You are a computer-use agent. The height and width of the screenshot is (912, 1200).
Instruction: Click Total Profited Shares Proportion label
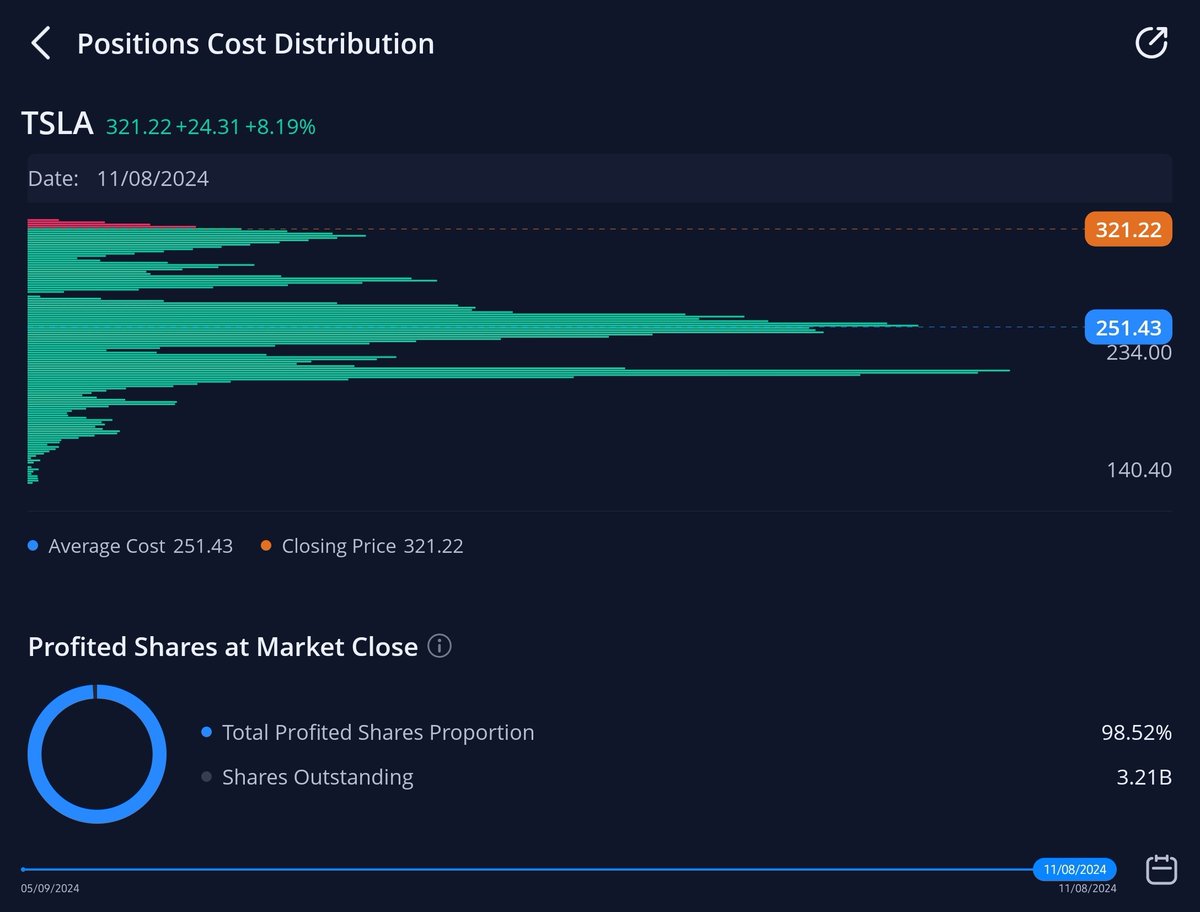[378, 732]
